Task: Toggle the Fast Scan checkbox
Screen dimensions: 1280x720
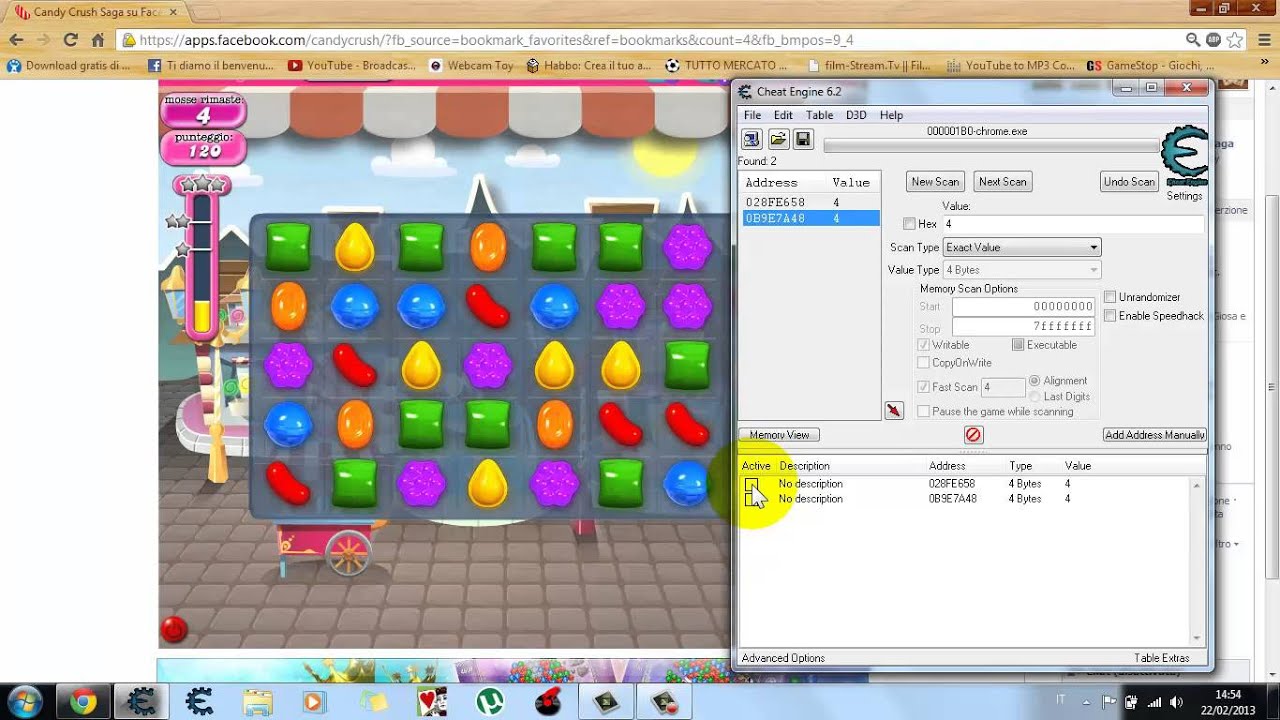Action: pyautogui.click(x=924, y=387)
